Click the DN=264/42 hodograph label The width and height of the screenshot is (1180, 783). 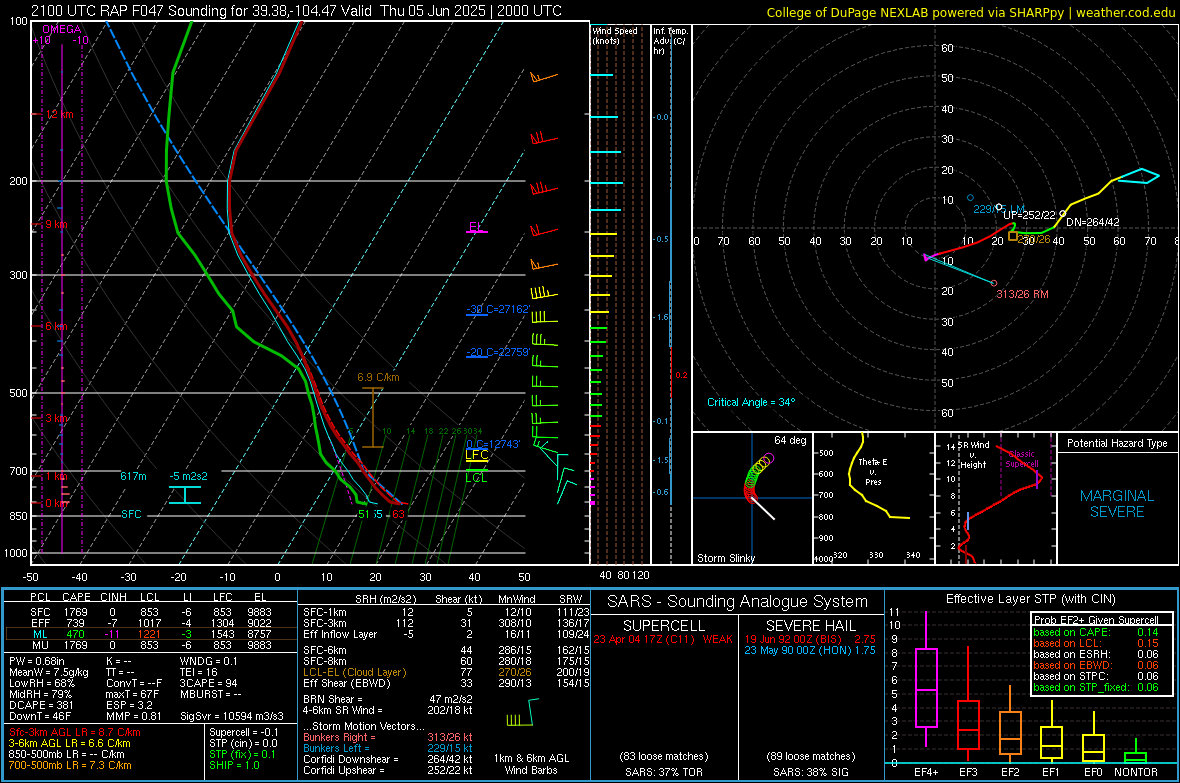(1093, 222)
